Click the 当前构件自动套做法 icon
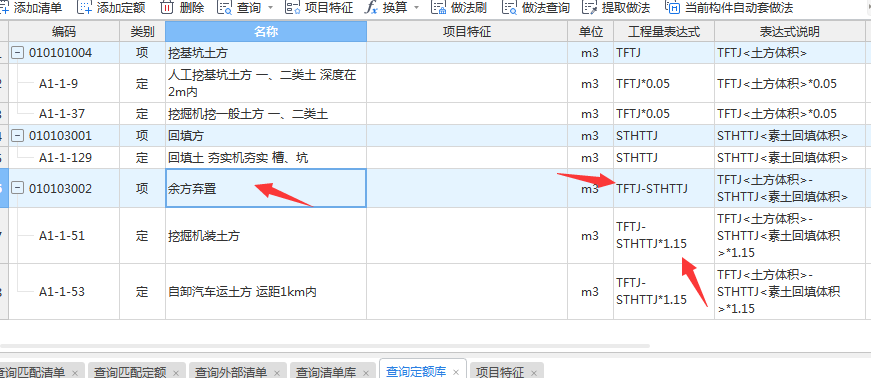The height and width of the screenshot is (378, 871). point(672,7)
